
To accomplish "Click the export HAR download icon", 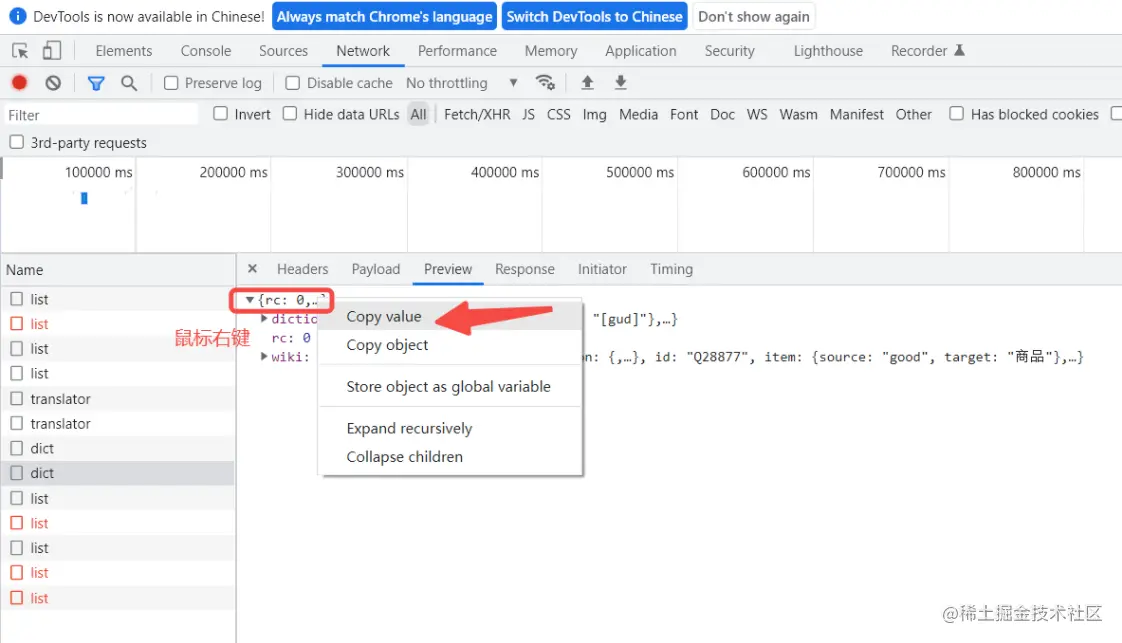I will tap(621, 82).
